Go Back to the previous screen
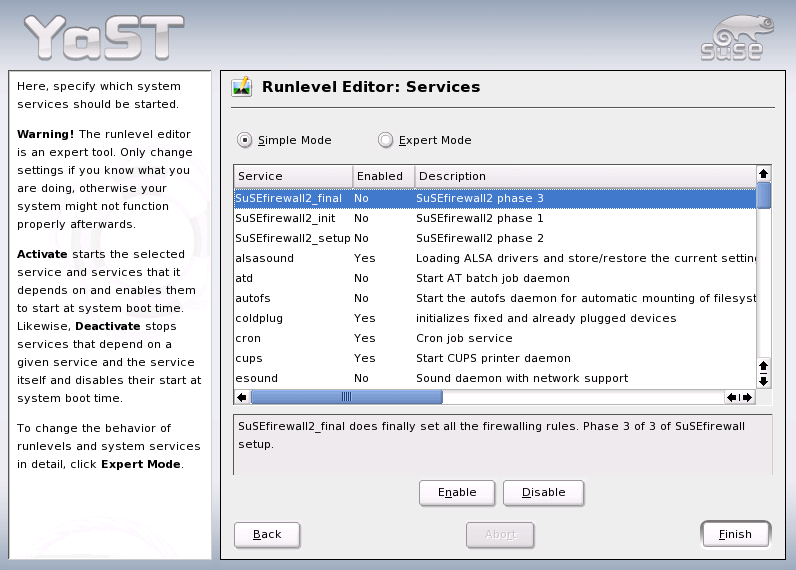Viewport: 796px width, 570px height. pyautogui.click(x=267, y=534)
